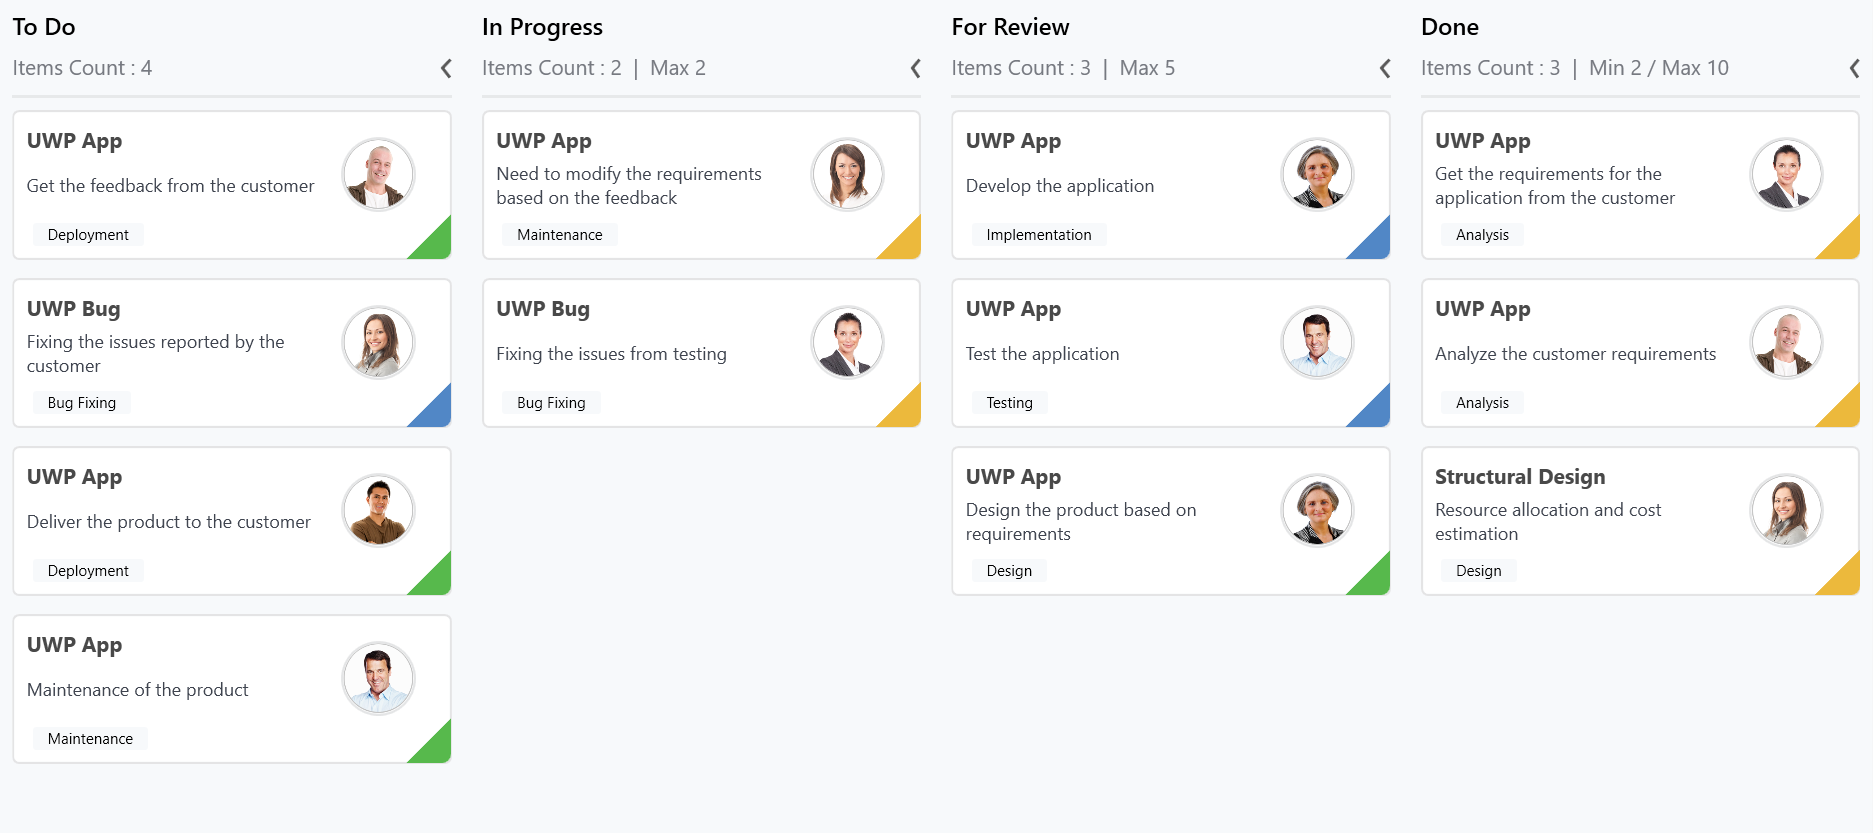The width and height of the screenshot is (1873, 833).
Task: Click avatar on 'Analyze the customer requirements' card
Action: [x=1786, y=342]
